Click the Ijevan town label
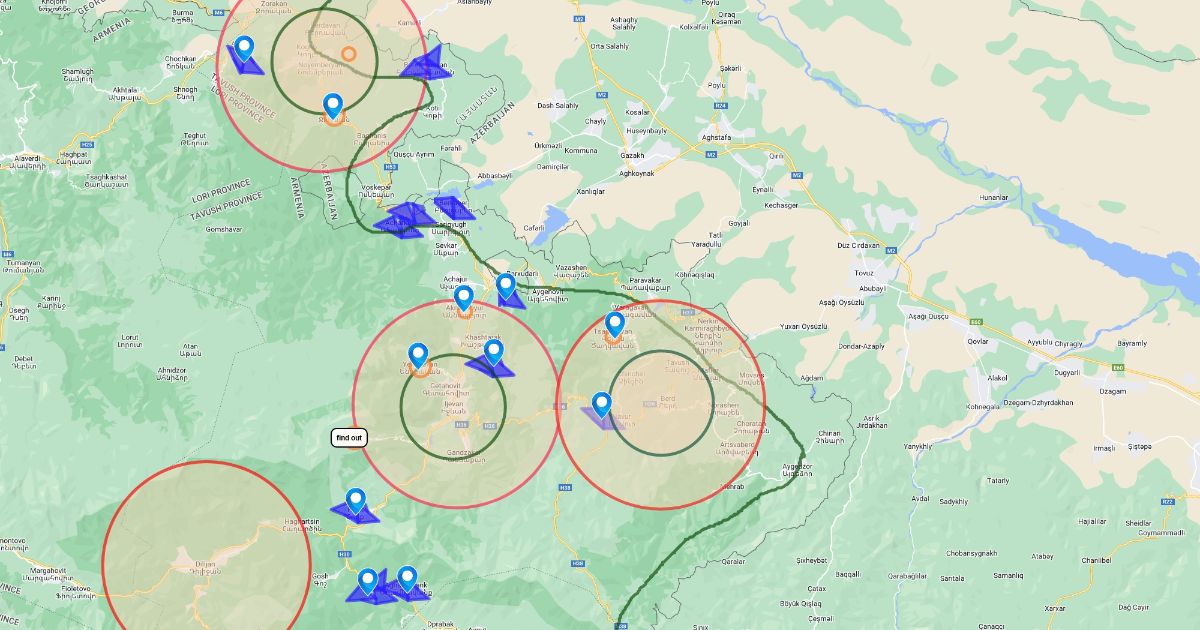 [453, 409]
